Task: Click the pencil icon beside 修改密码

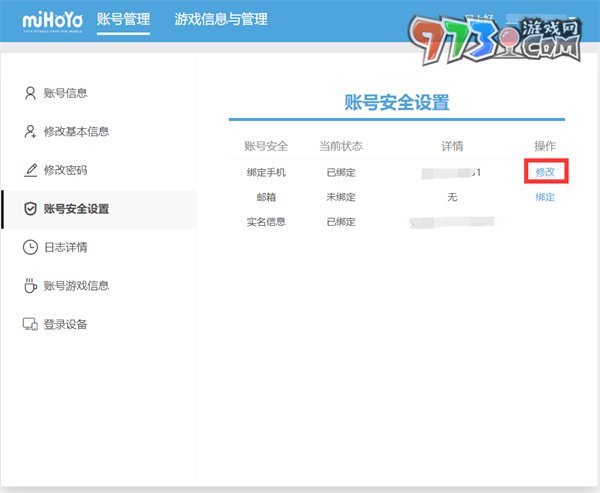Action: [x=30, y=170]
